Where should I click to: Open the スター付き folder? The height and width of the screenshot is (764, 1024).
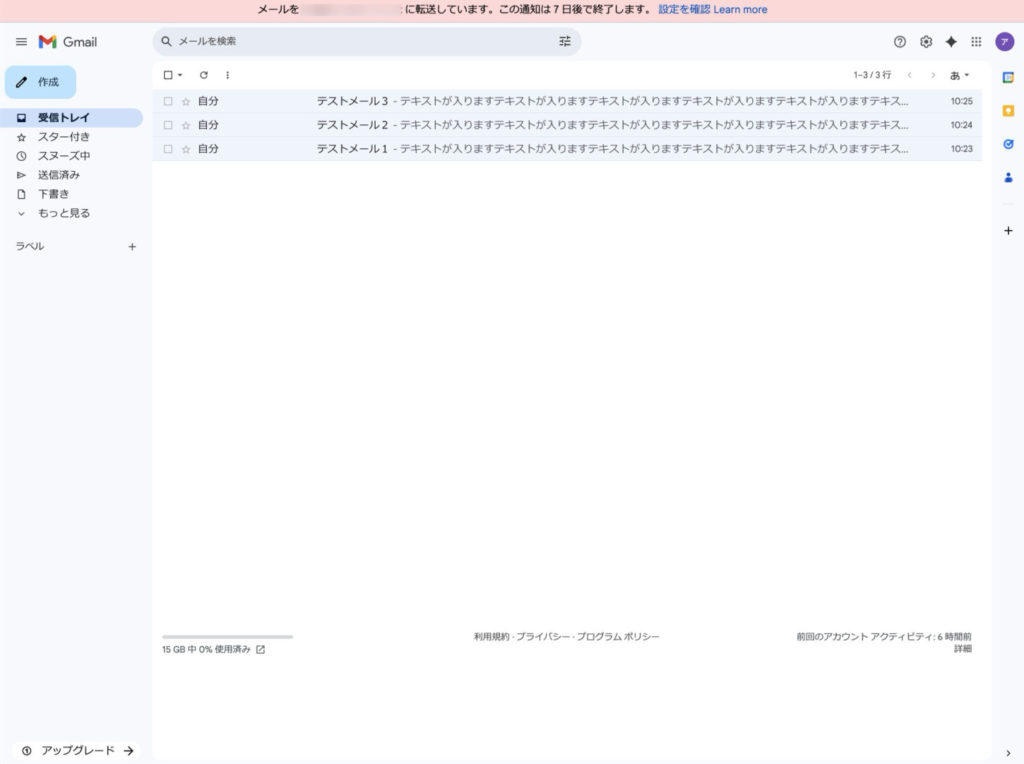click(x=64, y=137)
